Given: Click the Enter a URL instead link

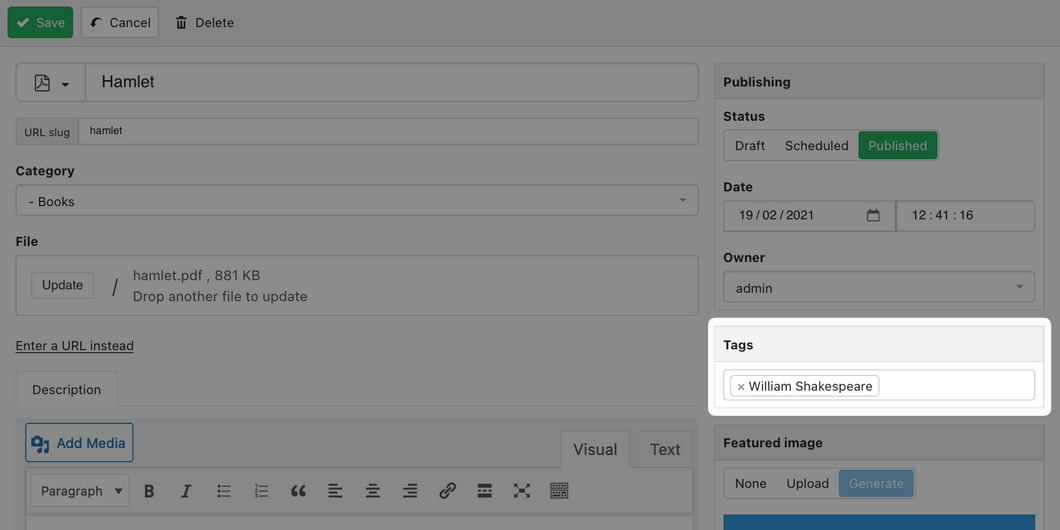Looking at the screenshot, I should [74, 345].
